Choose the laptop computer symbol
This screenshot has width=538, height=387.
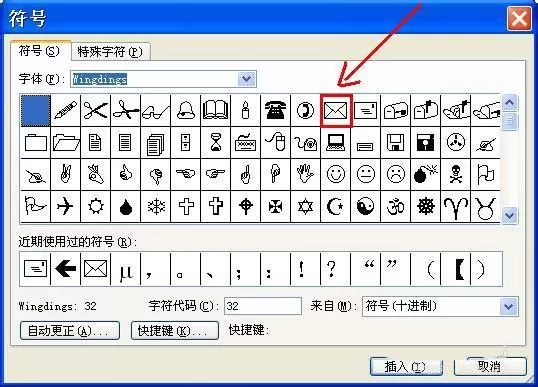pyautogui.click(x=336, y=142)
